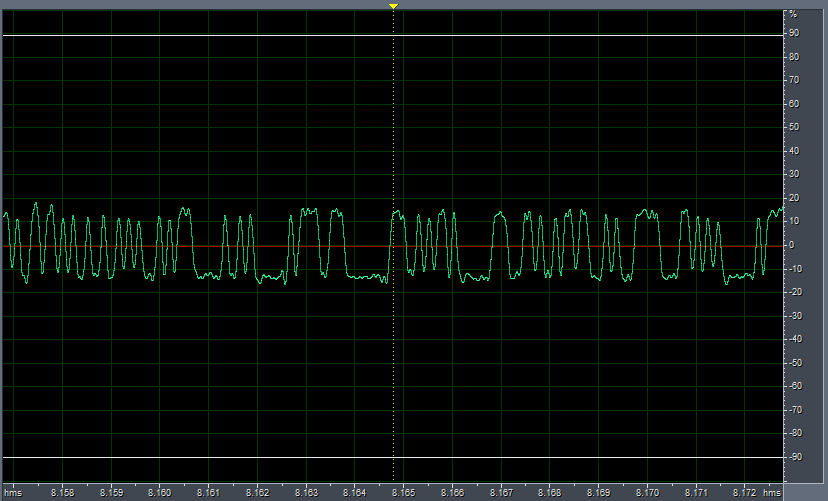Click the 8.170 time ruler label
Screen dimensions: 828x501
click(647, 493)
